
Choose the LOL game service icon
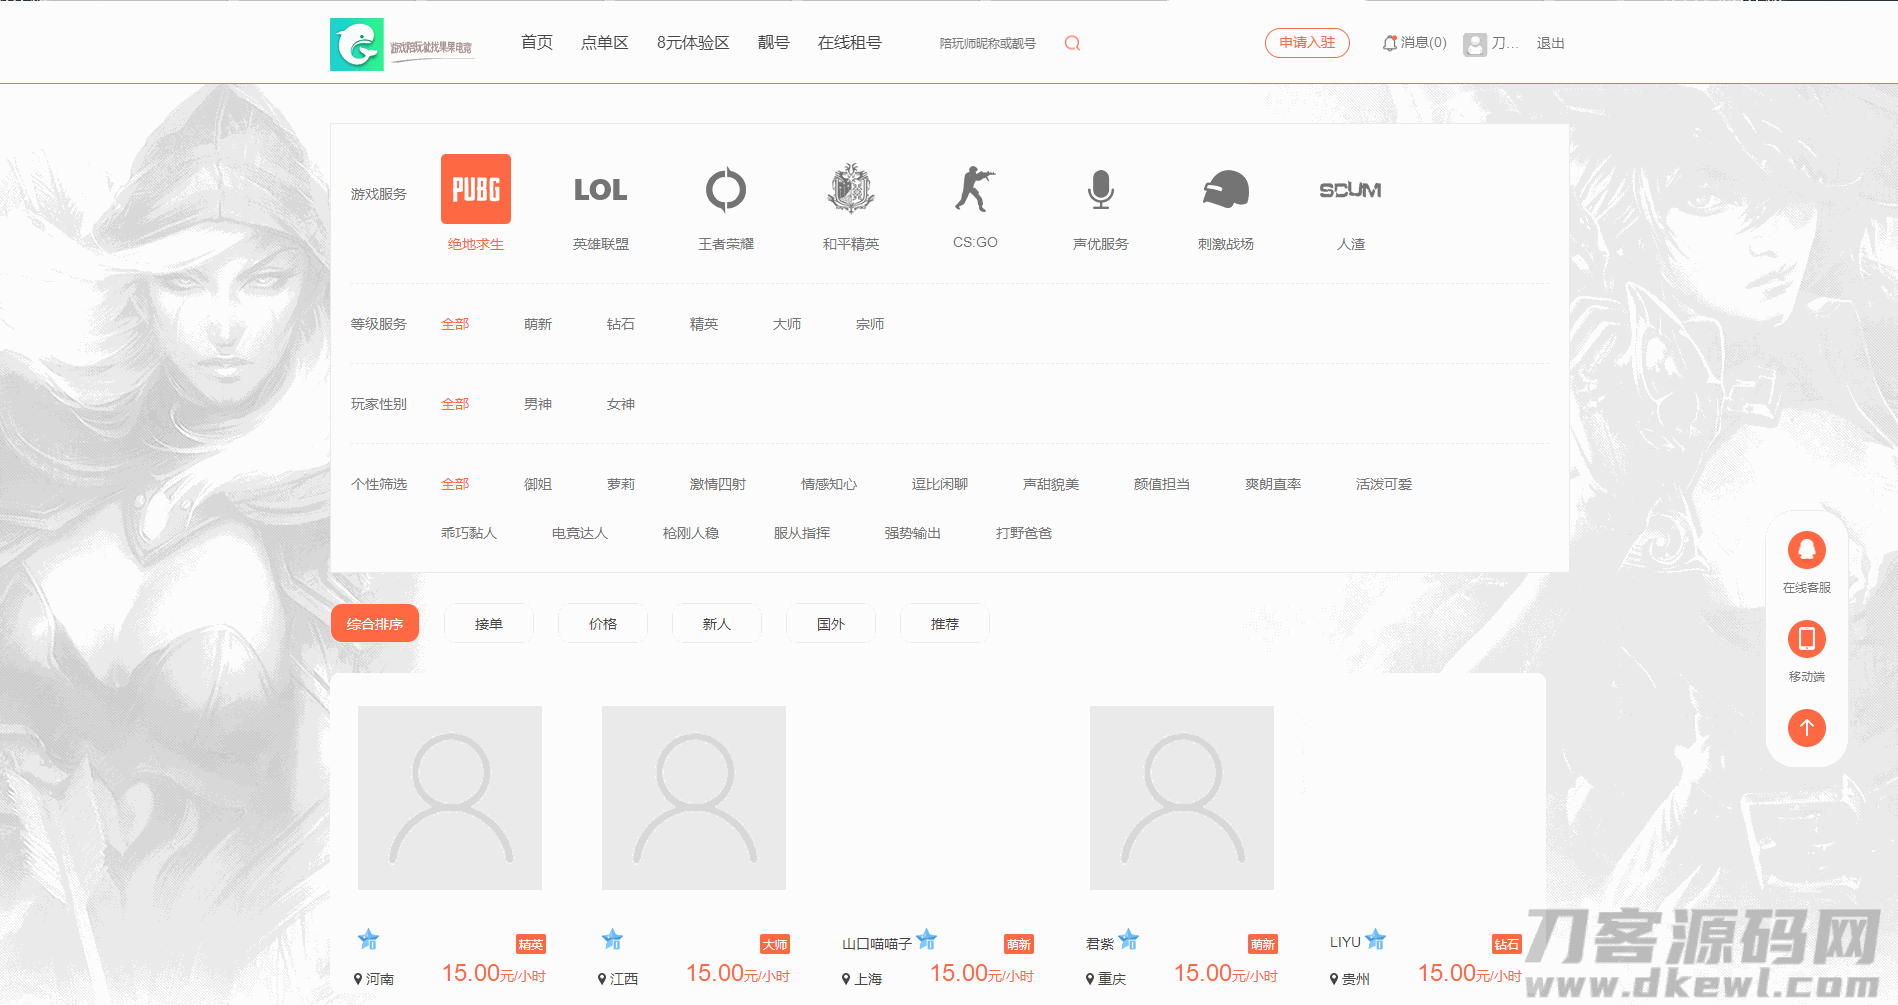600,189
